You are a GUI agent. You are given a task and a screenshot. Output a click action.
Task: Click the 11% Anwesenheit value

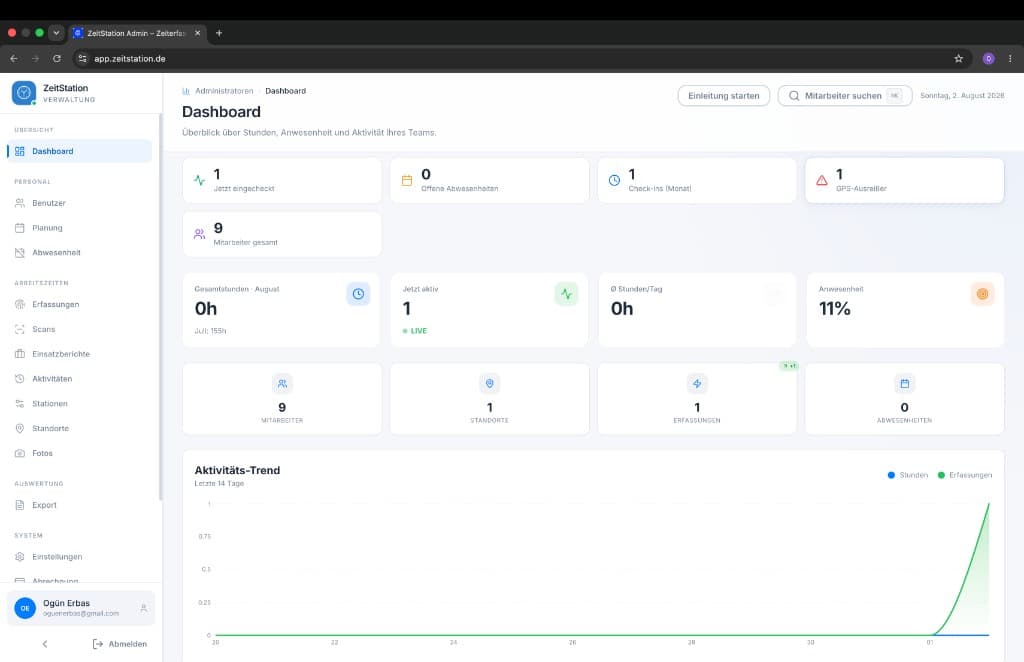click(835, 309)
